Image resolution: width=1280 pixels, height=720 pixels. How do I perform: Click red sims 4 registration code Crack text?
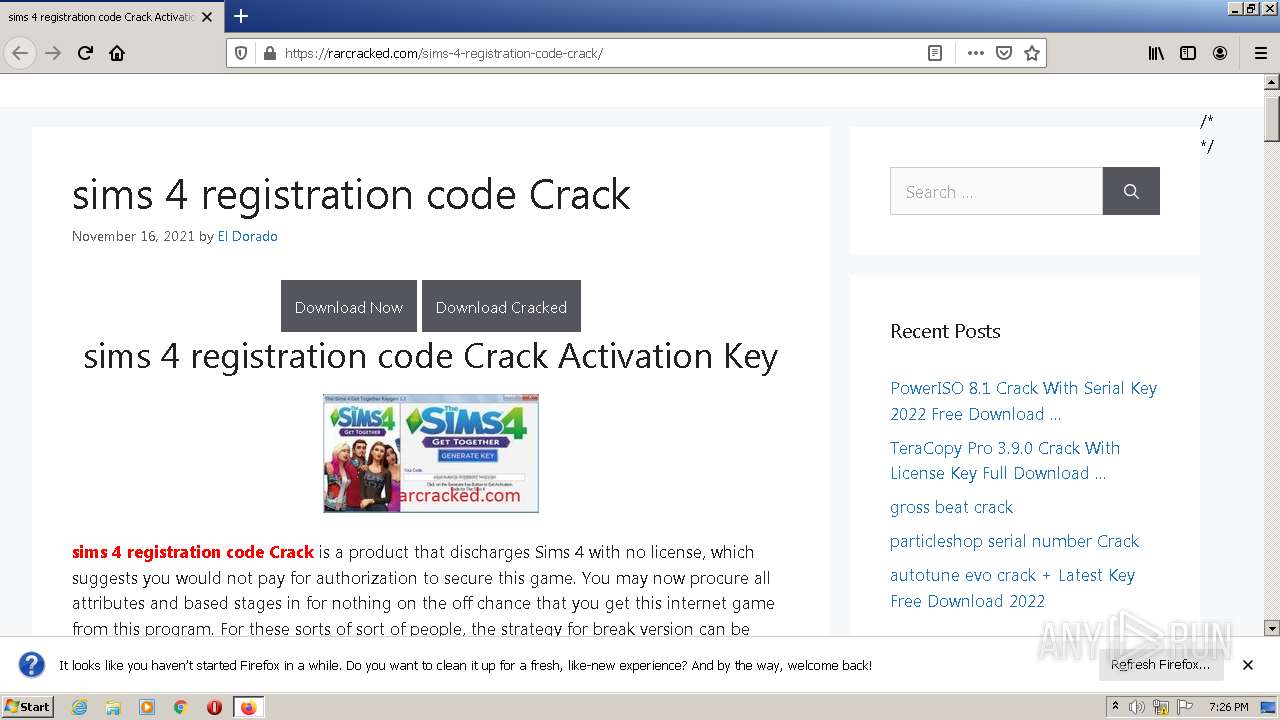click(193, 552)
